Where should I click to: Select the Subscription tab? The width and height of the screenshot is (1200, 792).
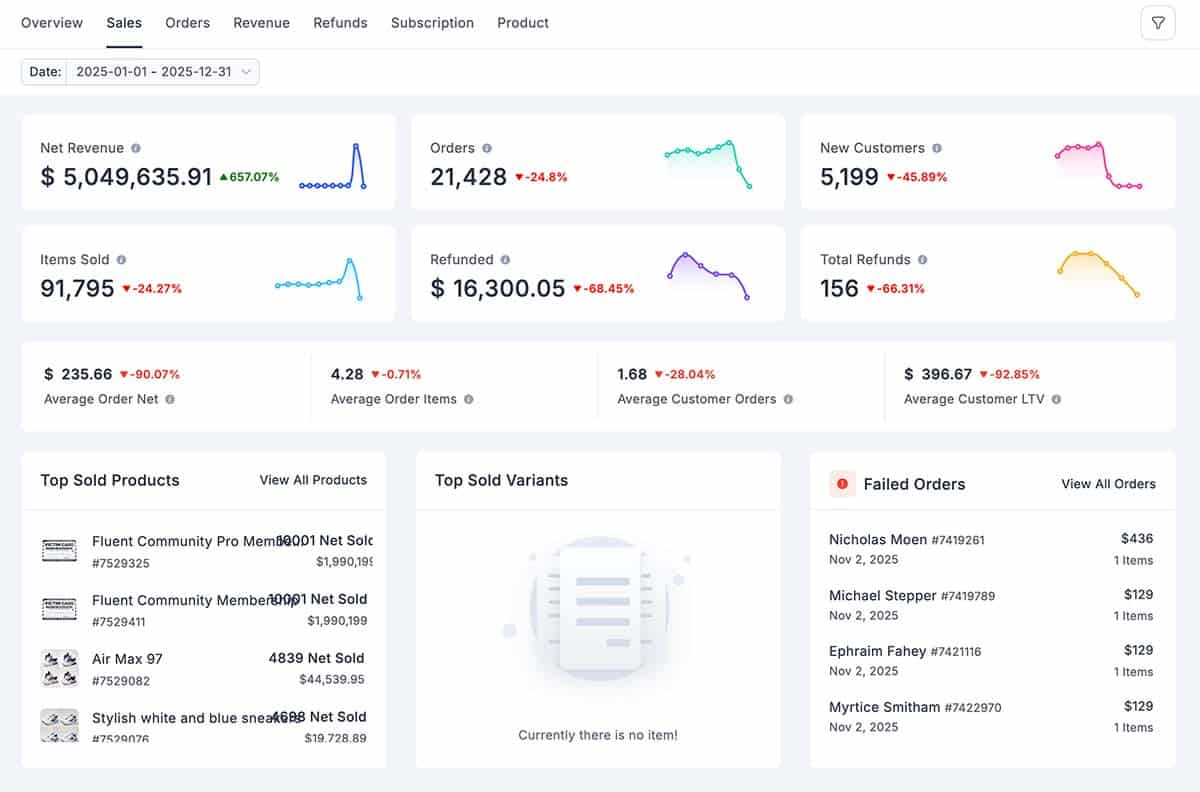pyautogui.click(x=432, y=22)
